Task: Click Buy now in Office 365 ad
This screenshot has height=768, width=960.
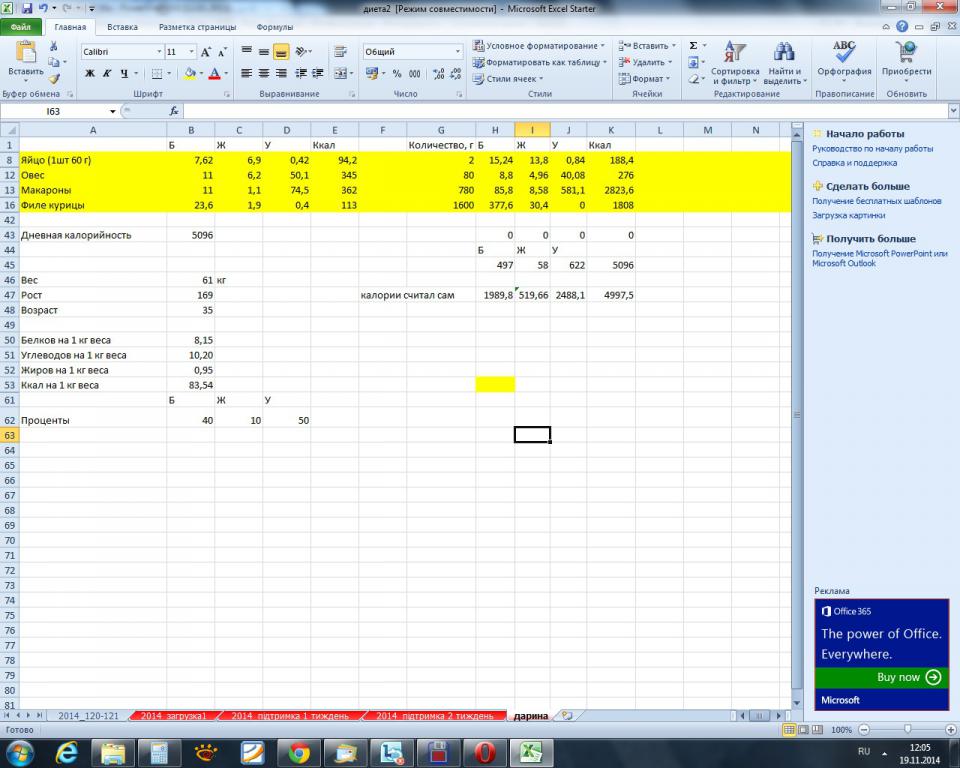Action: (908, 677)
